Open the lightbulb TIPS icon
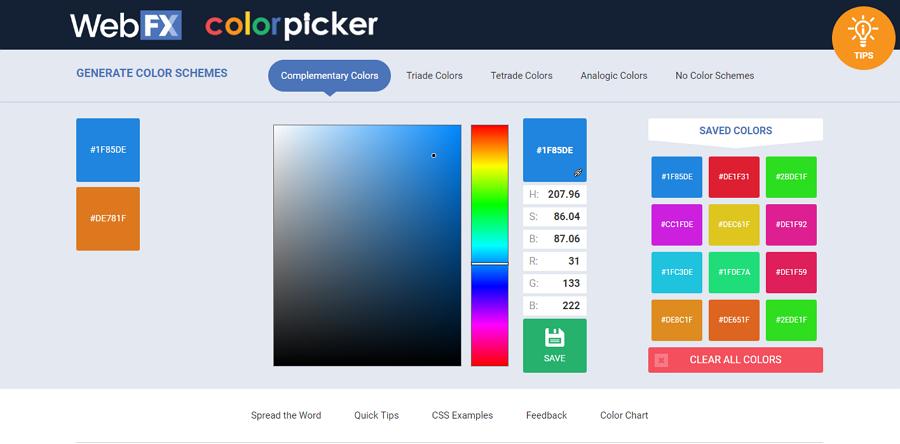Screen dimensions: 900x444 tap(863, 38)
